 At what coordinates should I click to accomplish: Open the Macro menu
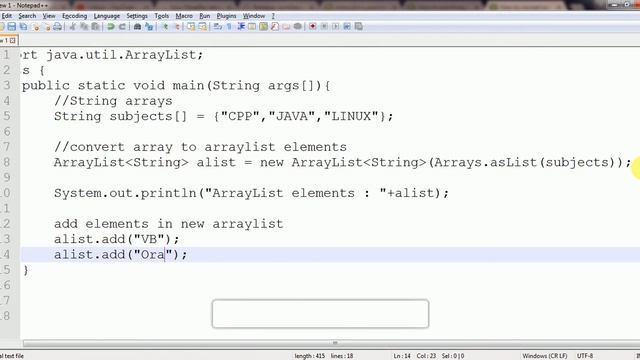click(184, 16)
